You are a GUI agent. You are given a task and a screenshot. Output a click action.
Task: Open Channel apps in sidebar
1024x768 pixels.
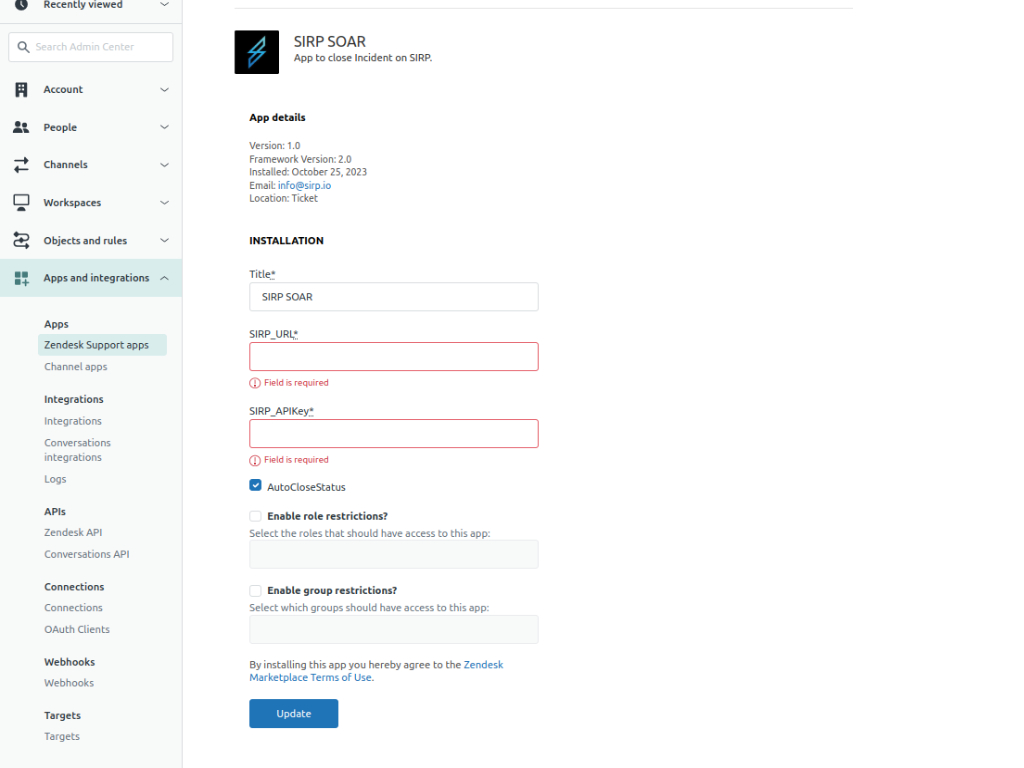pyautogui.click(x=76, y=367)
